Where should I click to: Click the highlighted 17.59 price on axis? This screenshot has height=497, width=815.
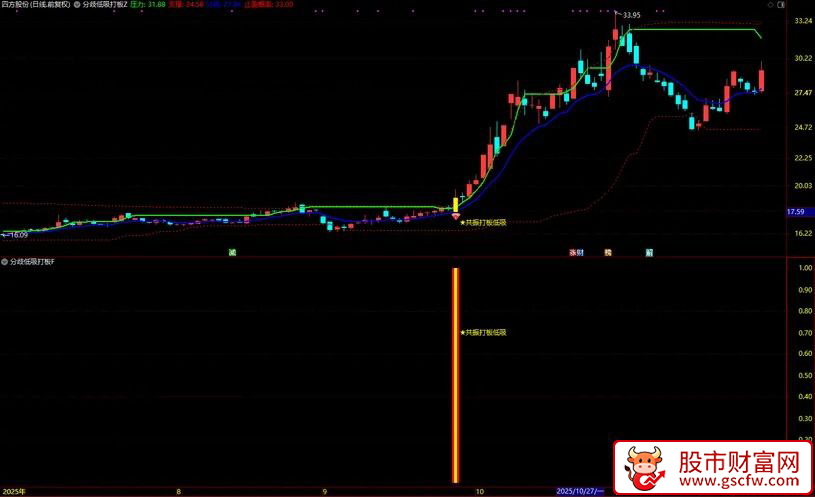[796, 212]
